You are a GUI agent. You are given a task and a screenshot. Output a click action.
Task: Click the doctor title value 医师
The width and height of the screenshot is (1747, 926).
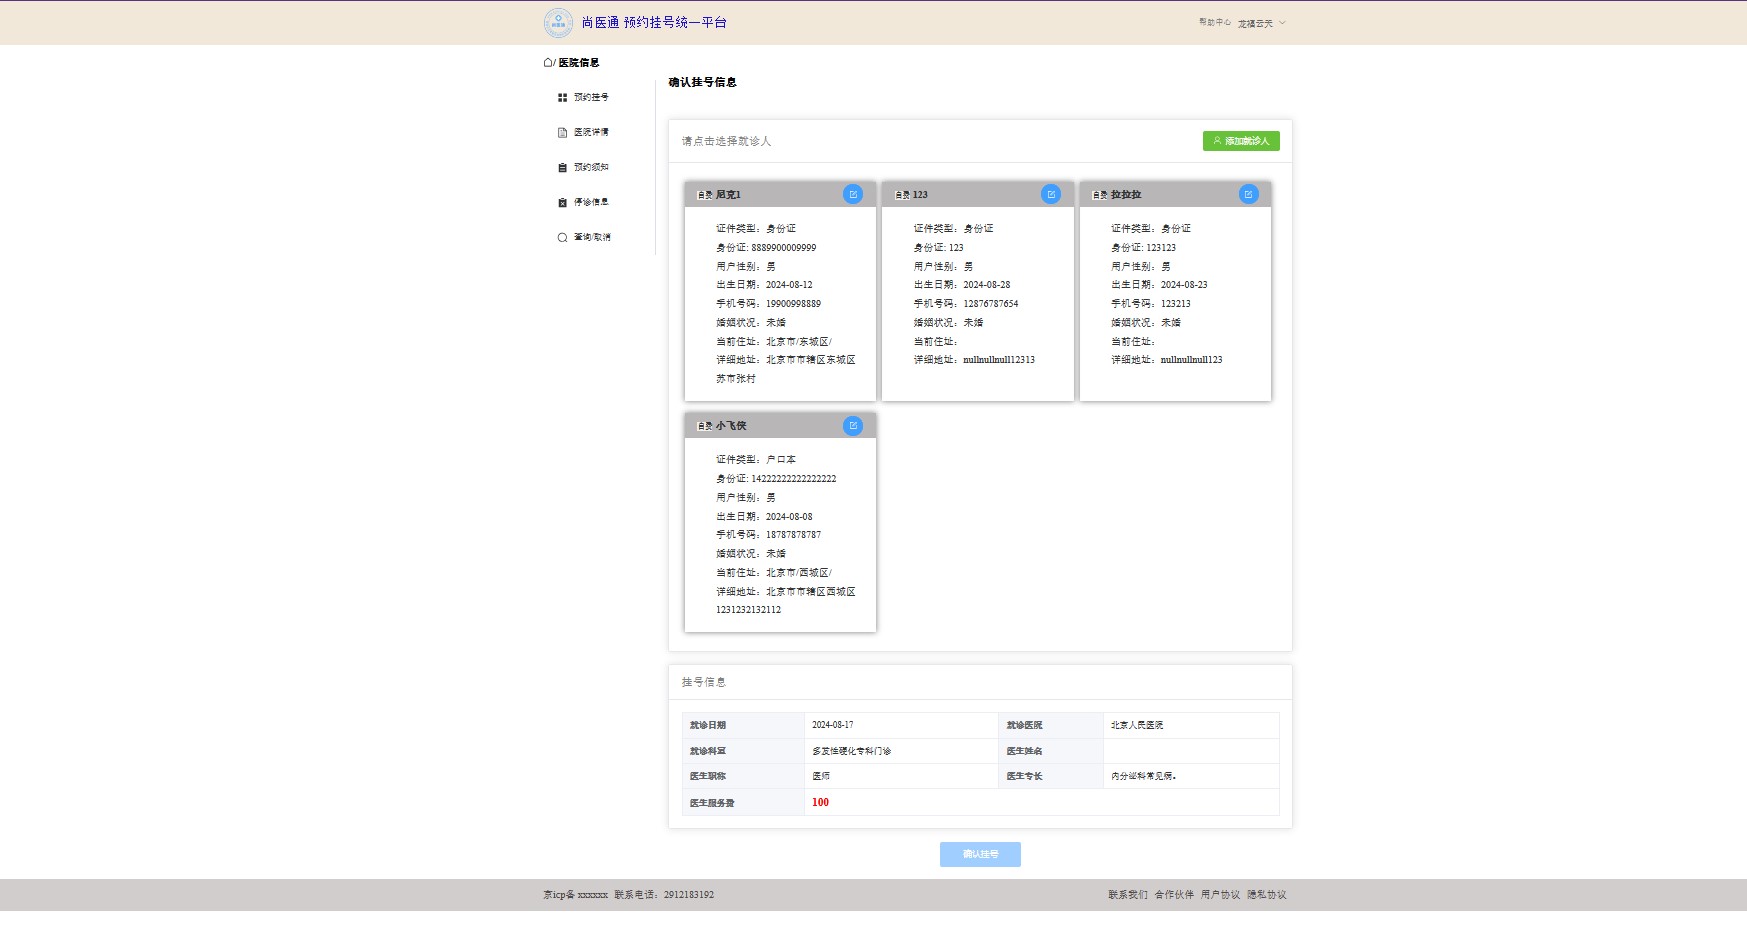821,776
